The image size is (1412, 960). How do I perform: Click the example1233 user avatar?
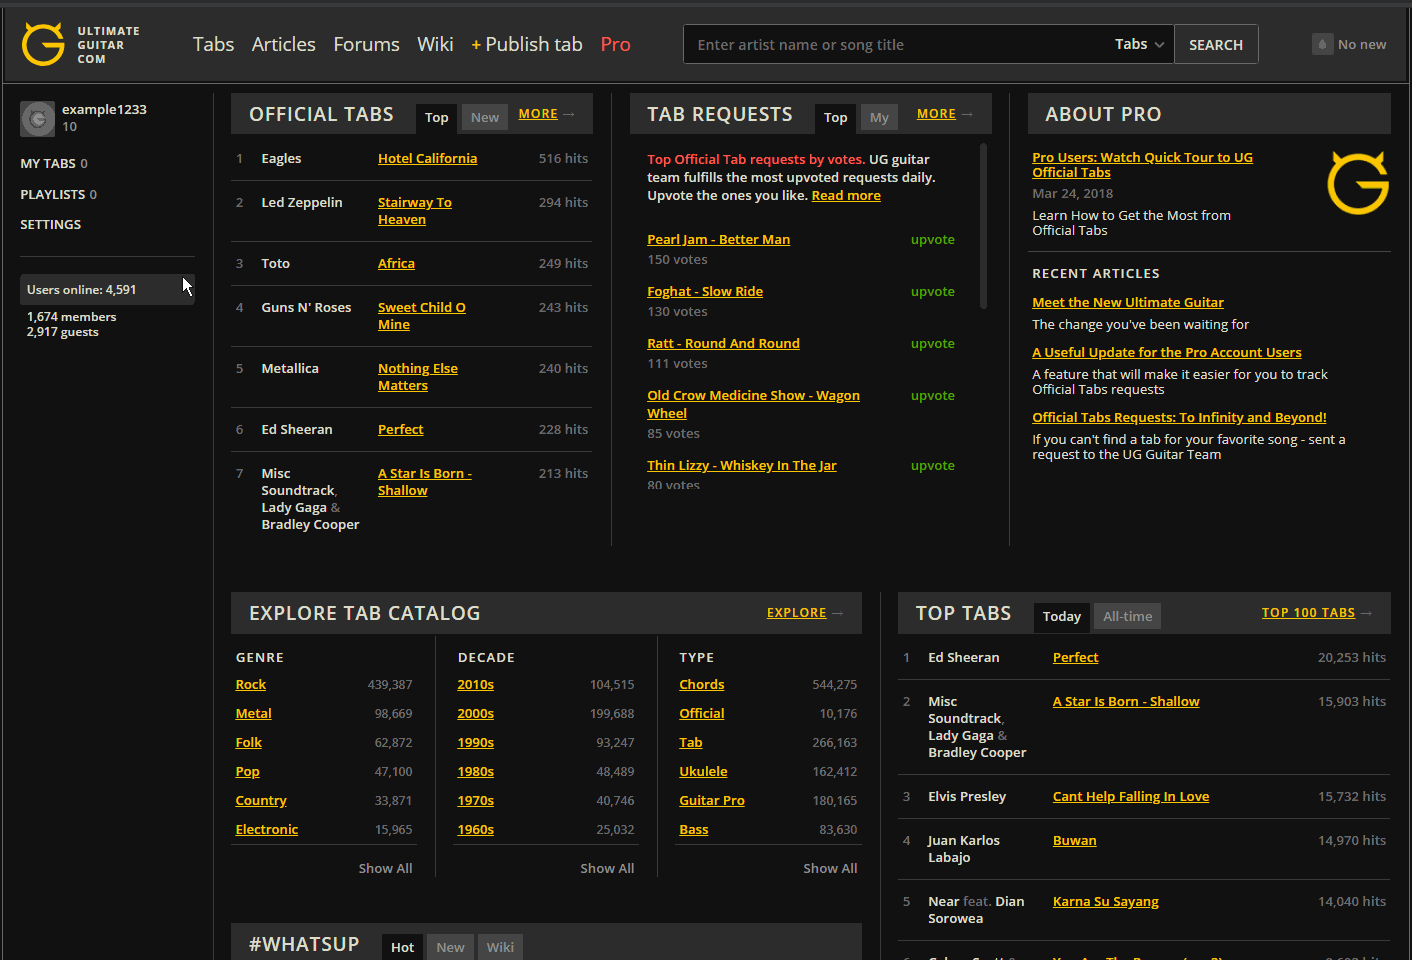38,119
